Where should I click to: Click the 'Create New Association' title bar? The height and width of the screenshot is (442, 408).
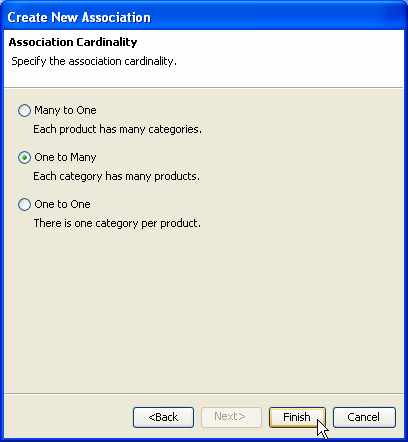click(204, 17)
